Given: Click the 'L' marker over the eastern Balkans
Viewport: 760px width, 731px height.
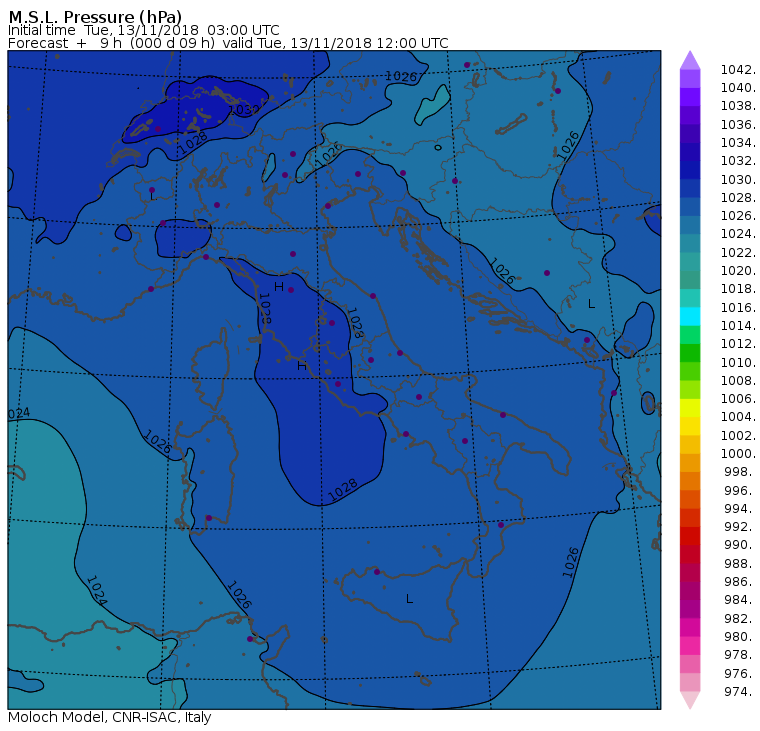Looking at the screenshot, I should click(x=591, y=304).
